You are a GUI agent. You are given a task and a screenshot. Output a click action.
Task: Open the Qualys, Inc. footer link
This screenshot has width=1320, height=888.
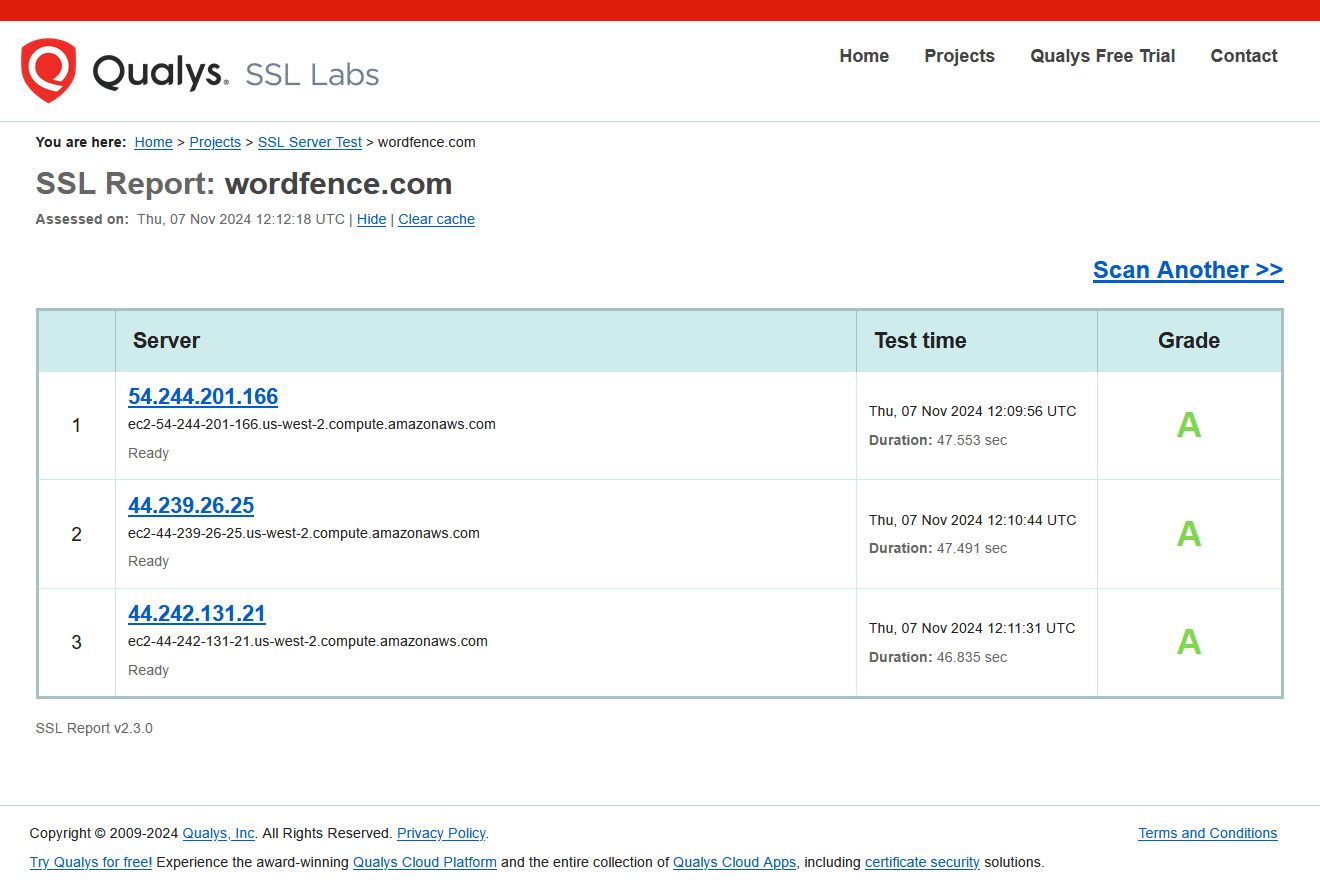coord(218,833)
